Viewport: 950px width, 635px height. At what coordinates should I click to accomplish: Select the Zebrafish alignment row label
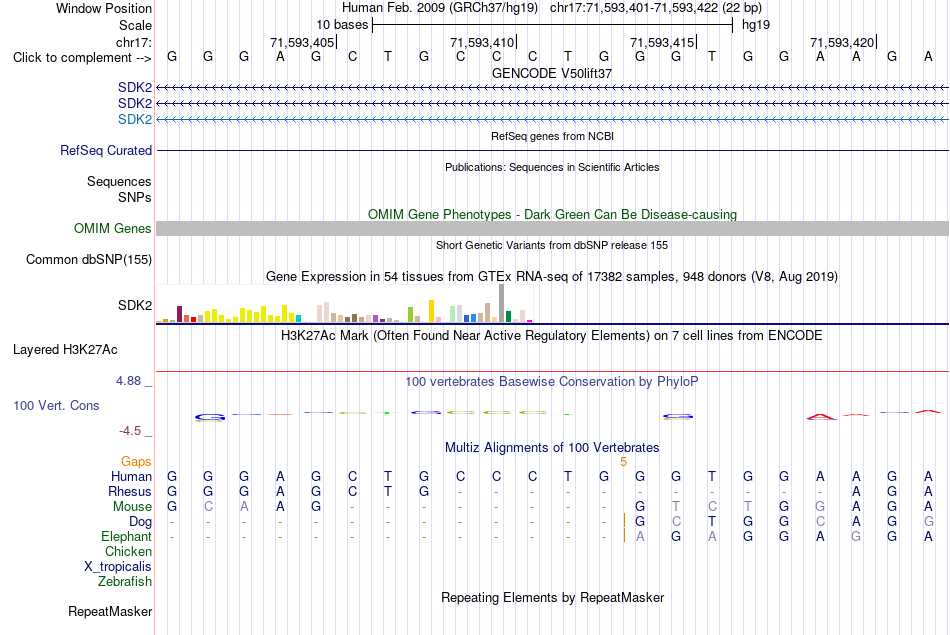click(125, 581)
